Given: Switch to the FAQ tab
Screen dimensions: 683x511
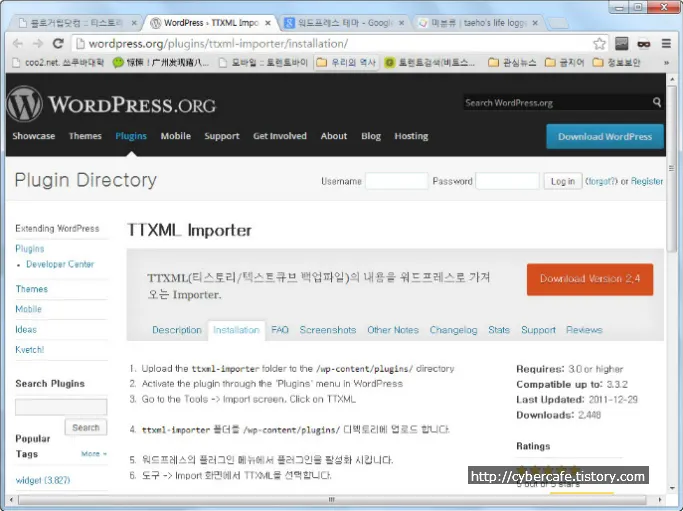Looking at the screenshot, I should [280, 330].
